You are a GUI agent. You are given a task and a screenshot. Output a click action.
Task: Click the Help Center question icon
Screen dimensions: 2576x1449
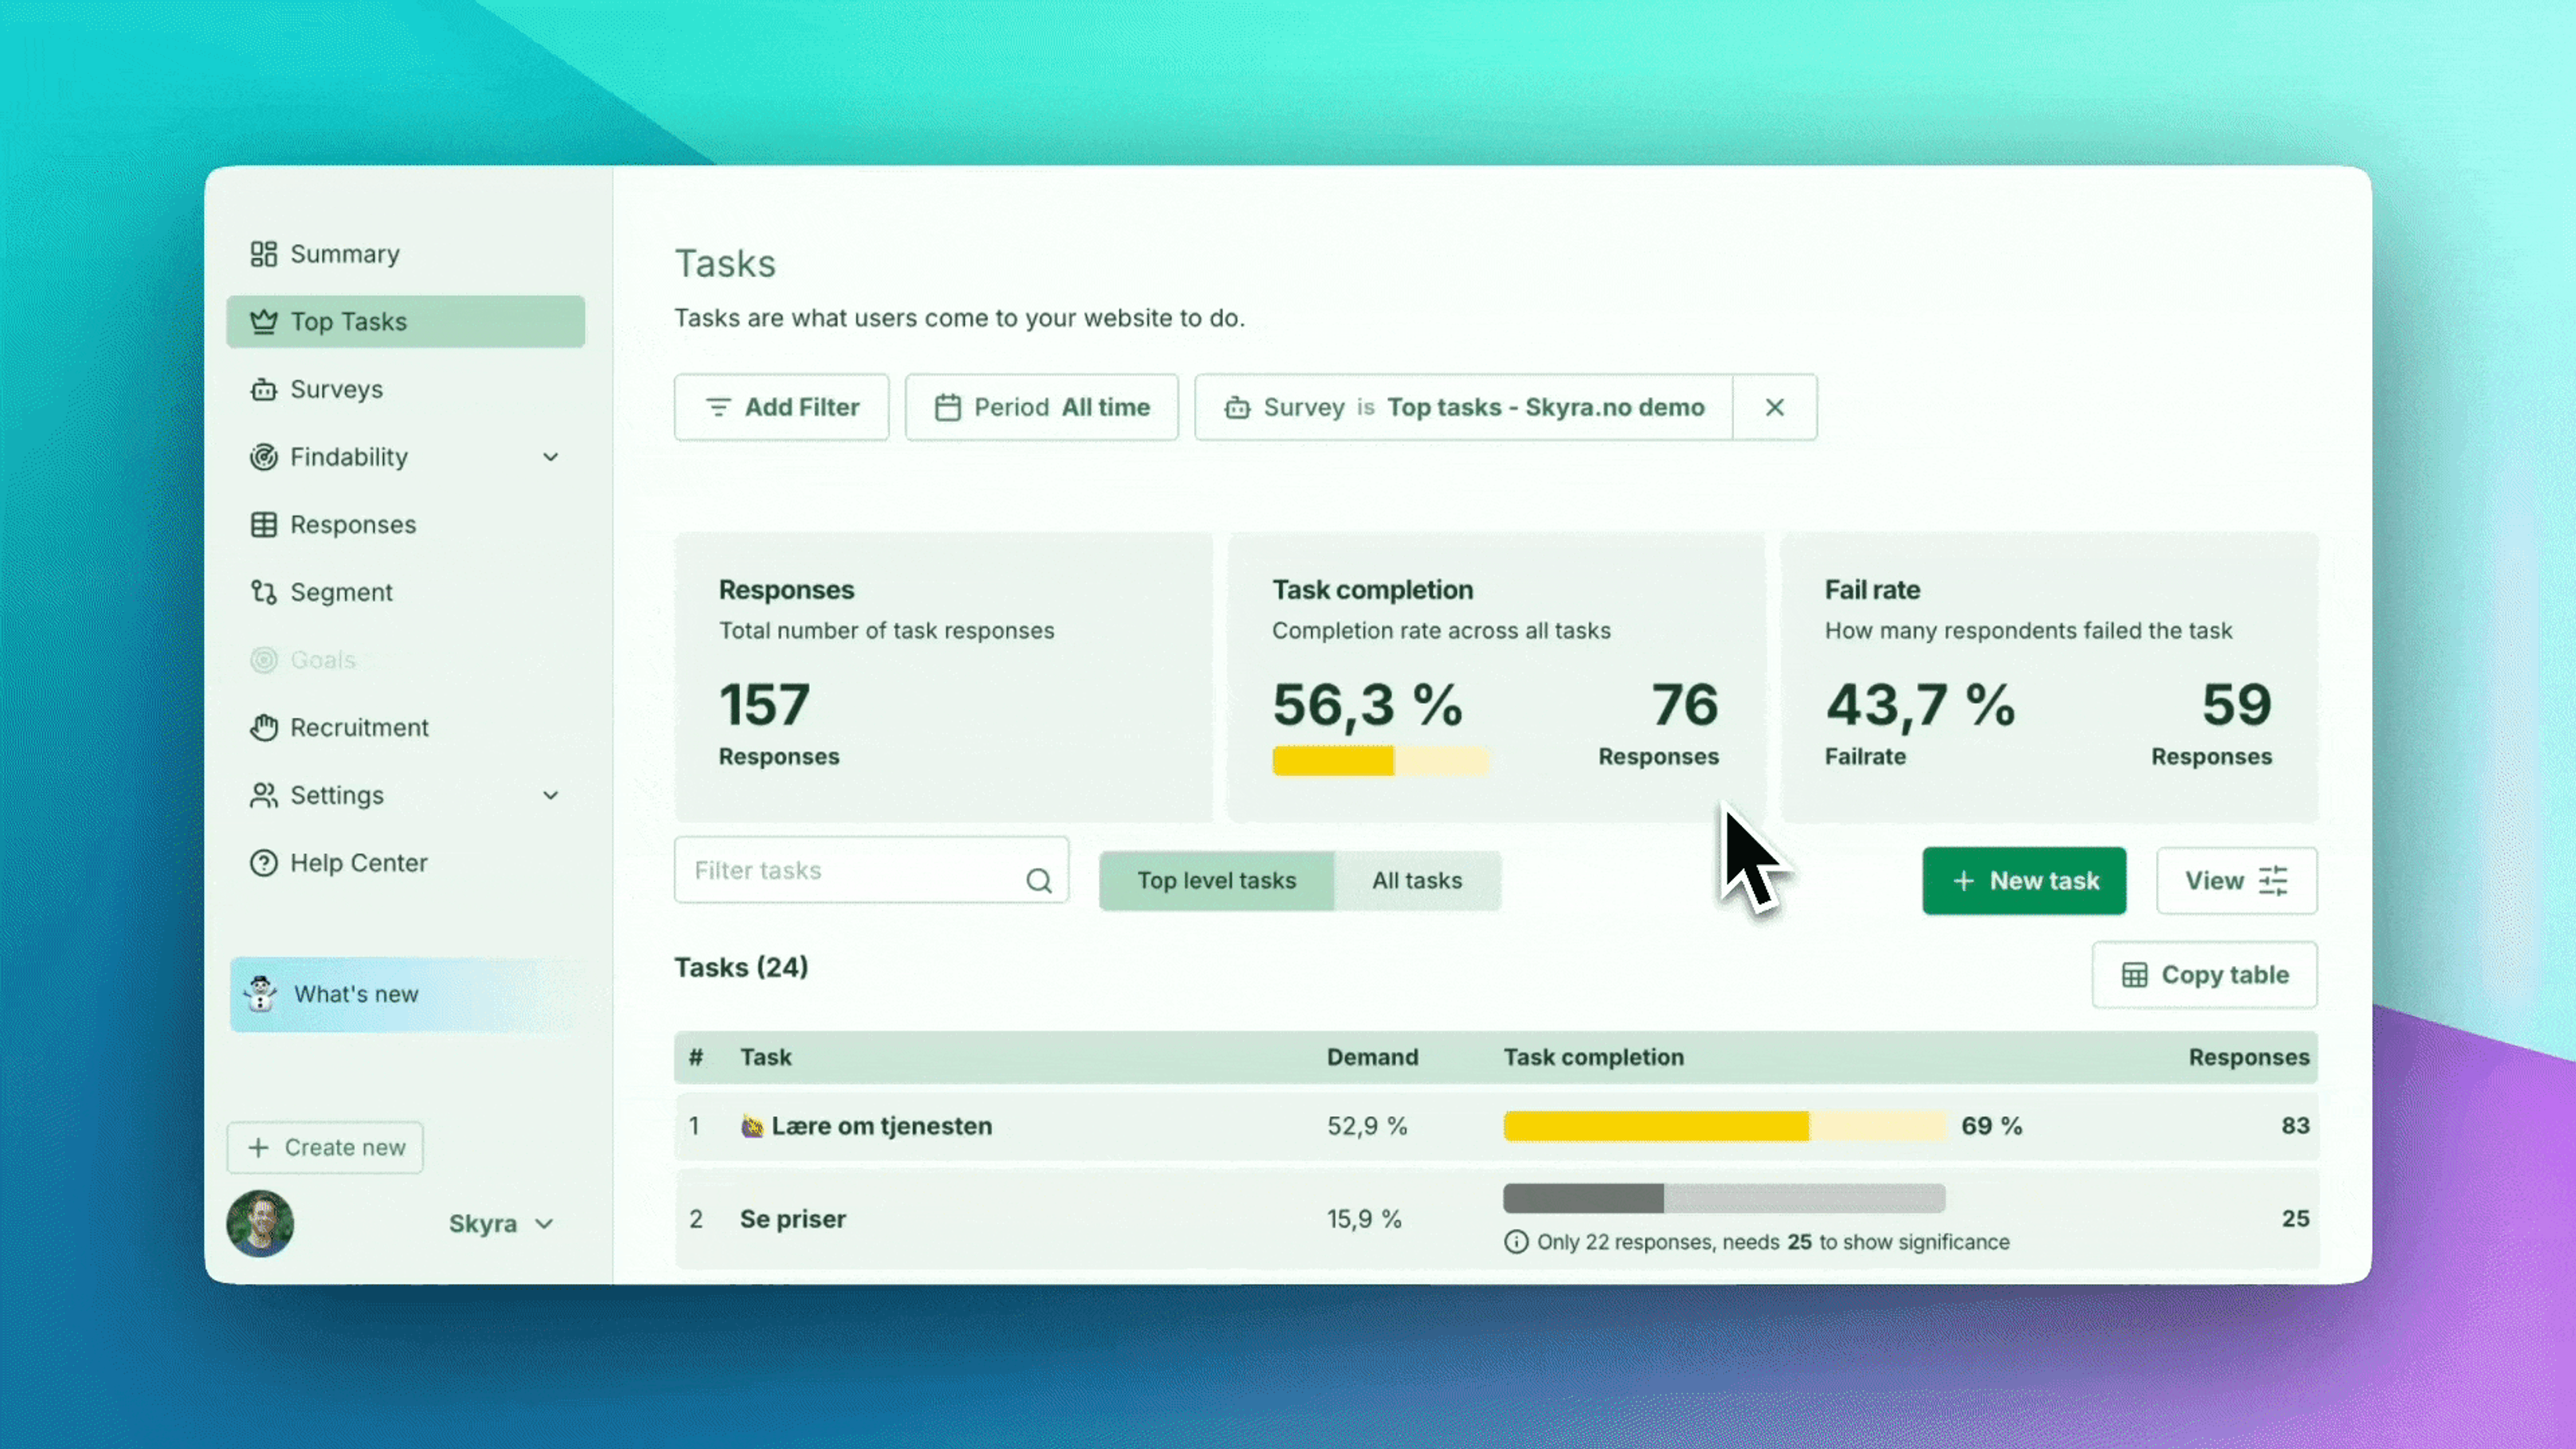tap(263, 863)
